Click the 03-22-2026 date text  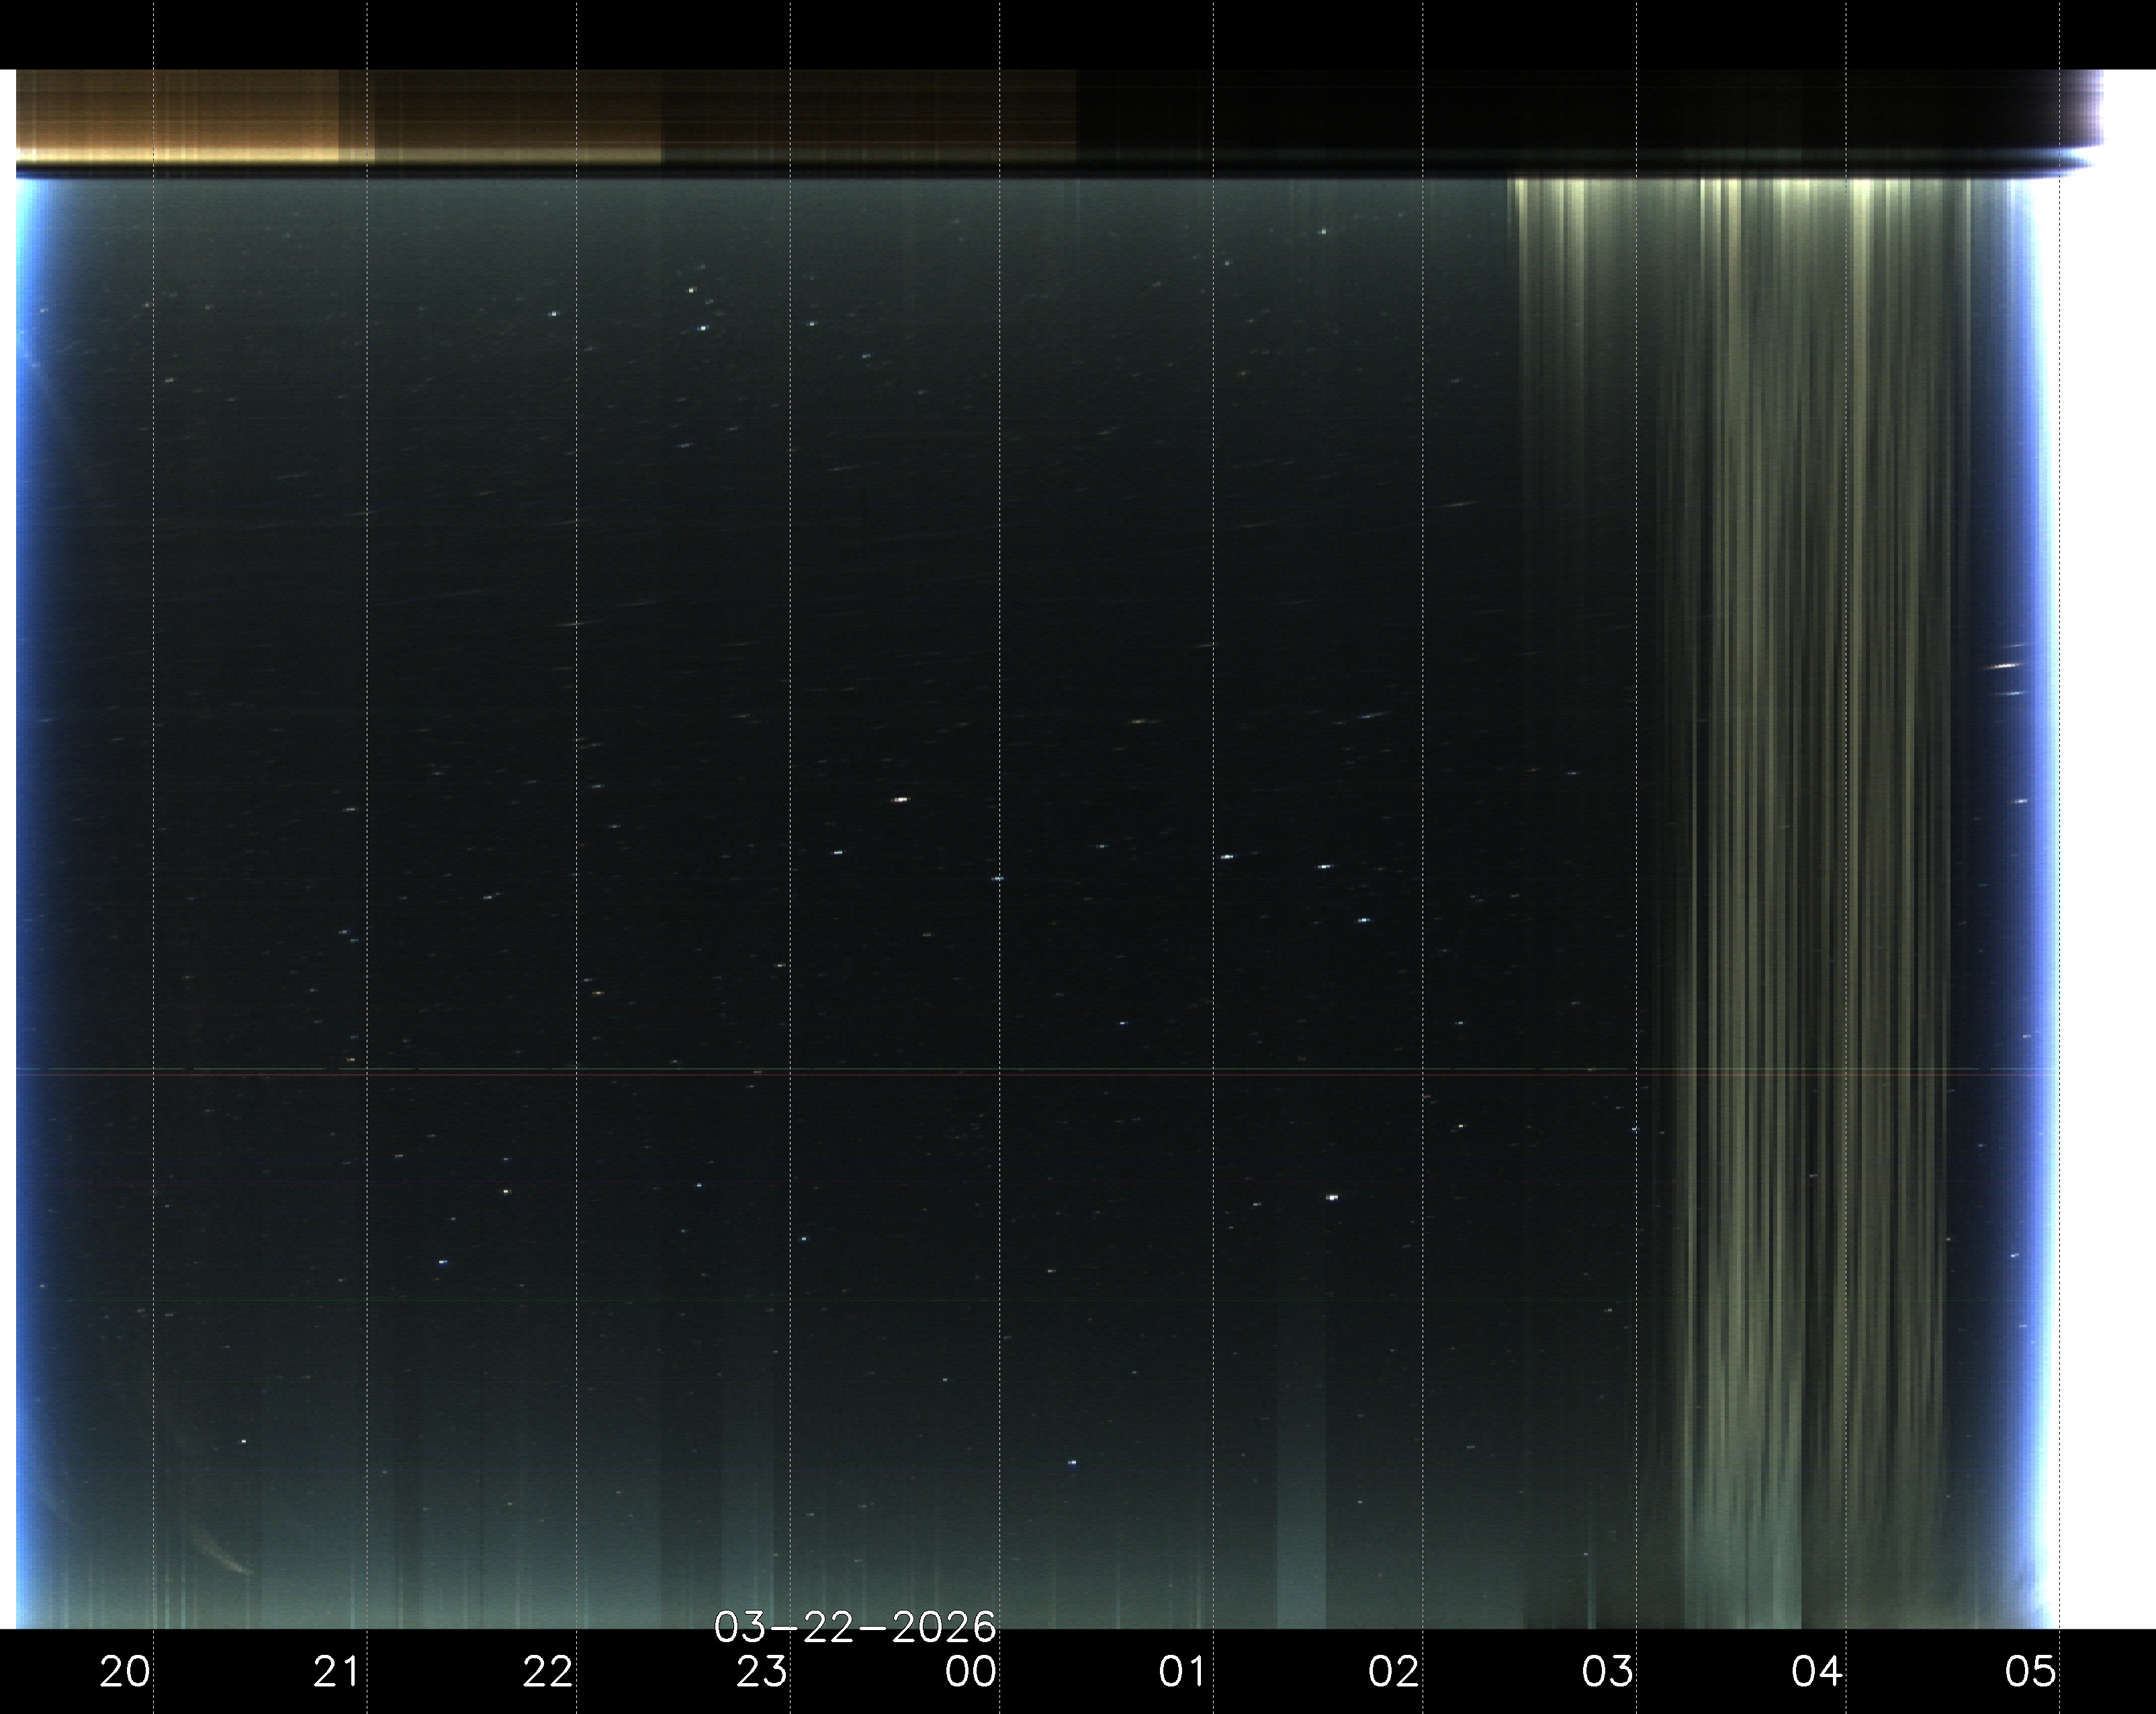[x=855, y=1628]
